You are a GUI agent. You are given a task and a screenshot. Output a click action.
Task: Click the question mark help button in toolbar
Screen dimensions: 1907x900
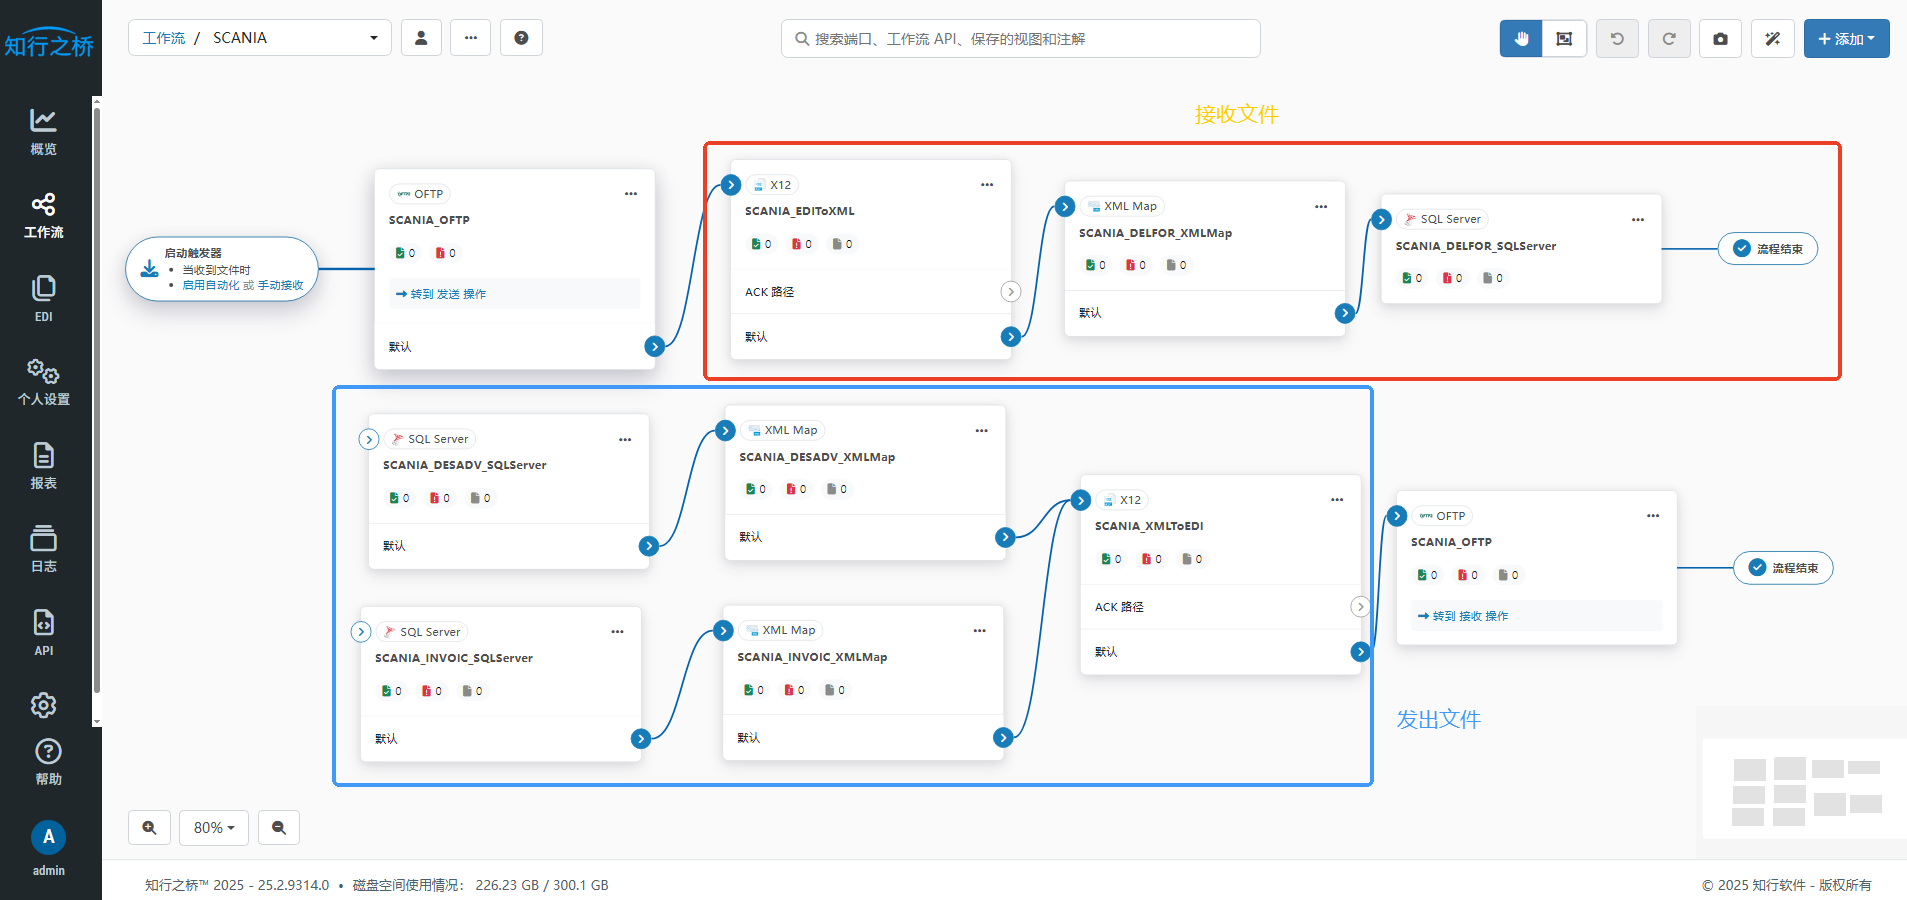coord(521,38)
